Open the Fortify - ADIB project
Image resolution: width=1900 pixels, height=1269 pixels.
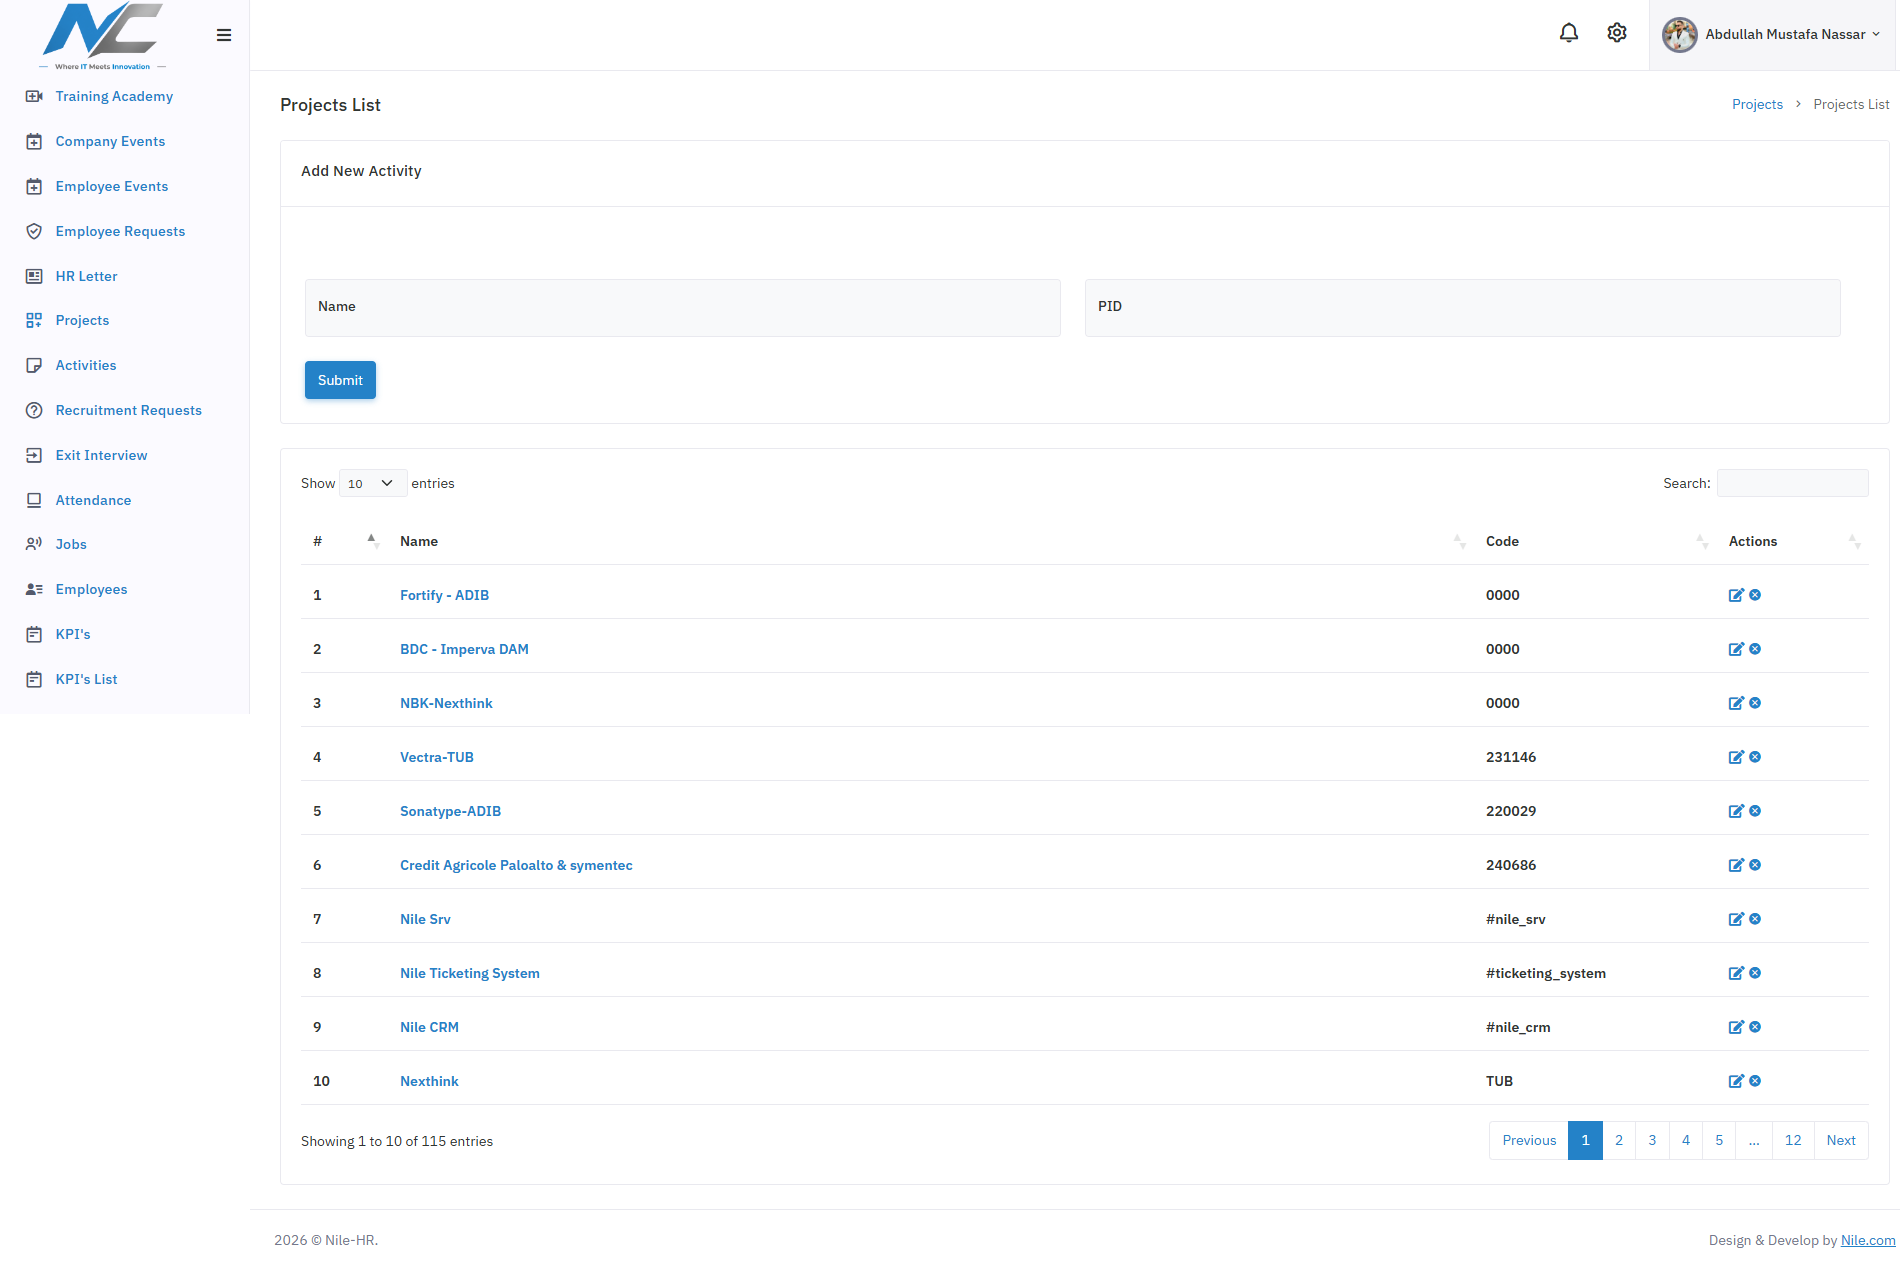point(444,595)
